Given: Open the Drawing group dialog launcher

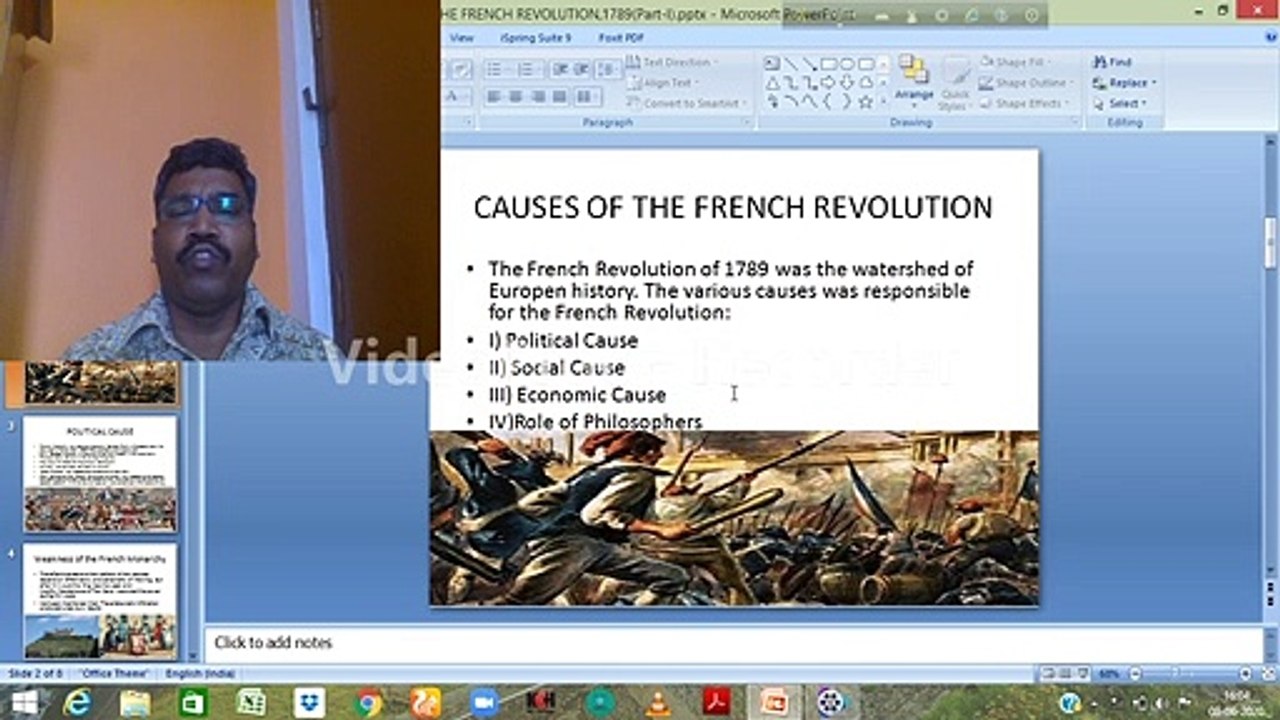Looking at the screenshot, I should (1076, 123).
